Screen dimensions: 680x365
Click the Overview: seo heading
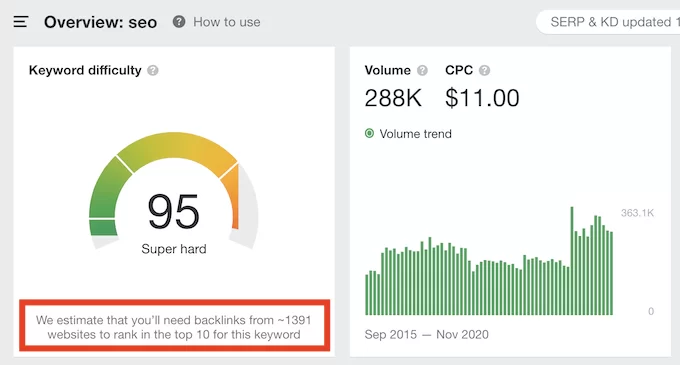pos(101,22)
